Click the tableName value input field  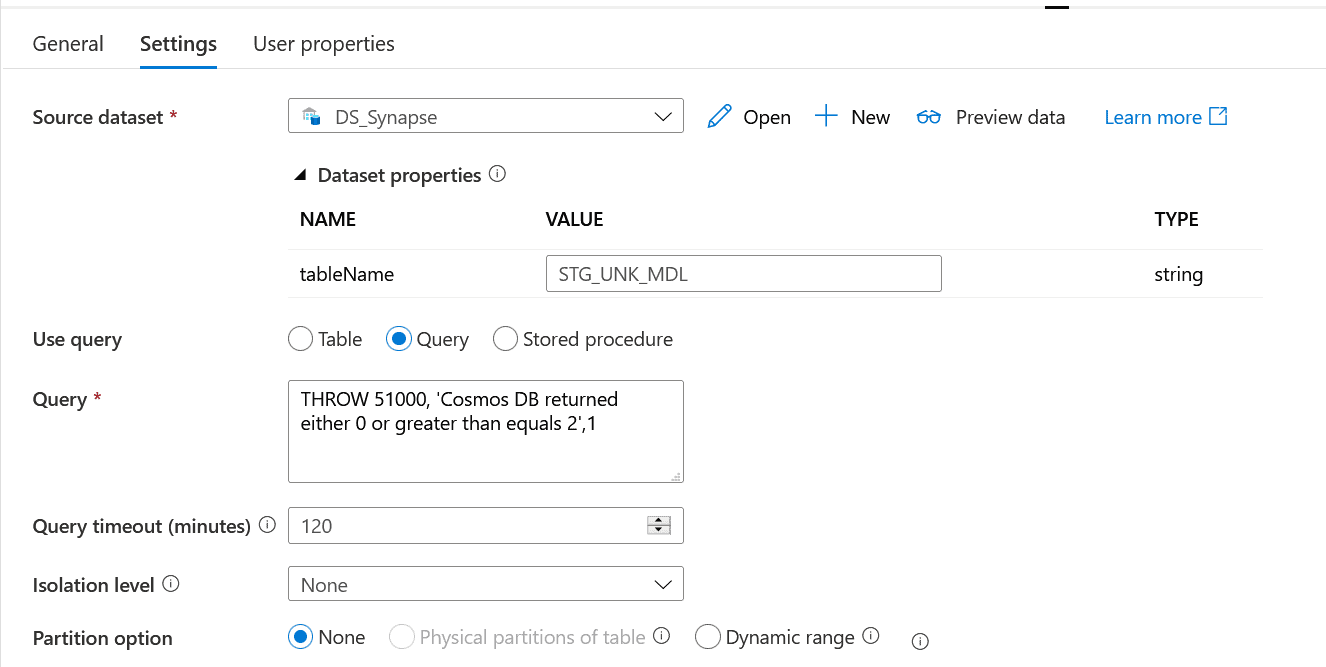pyautogui.click(x=743, y=274)
